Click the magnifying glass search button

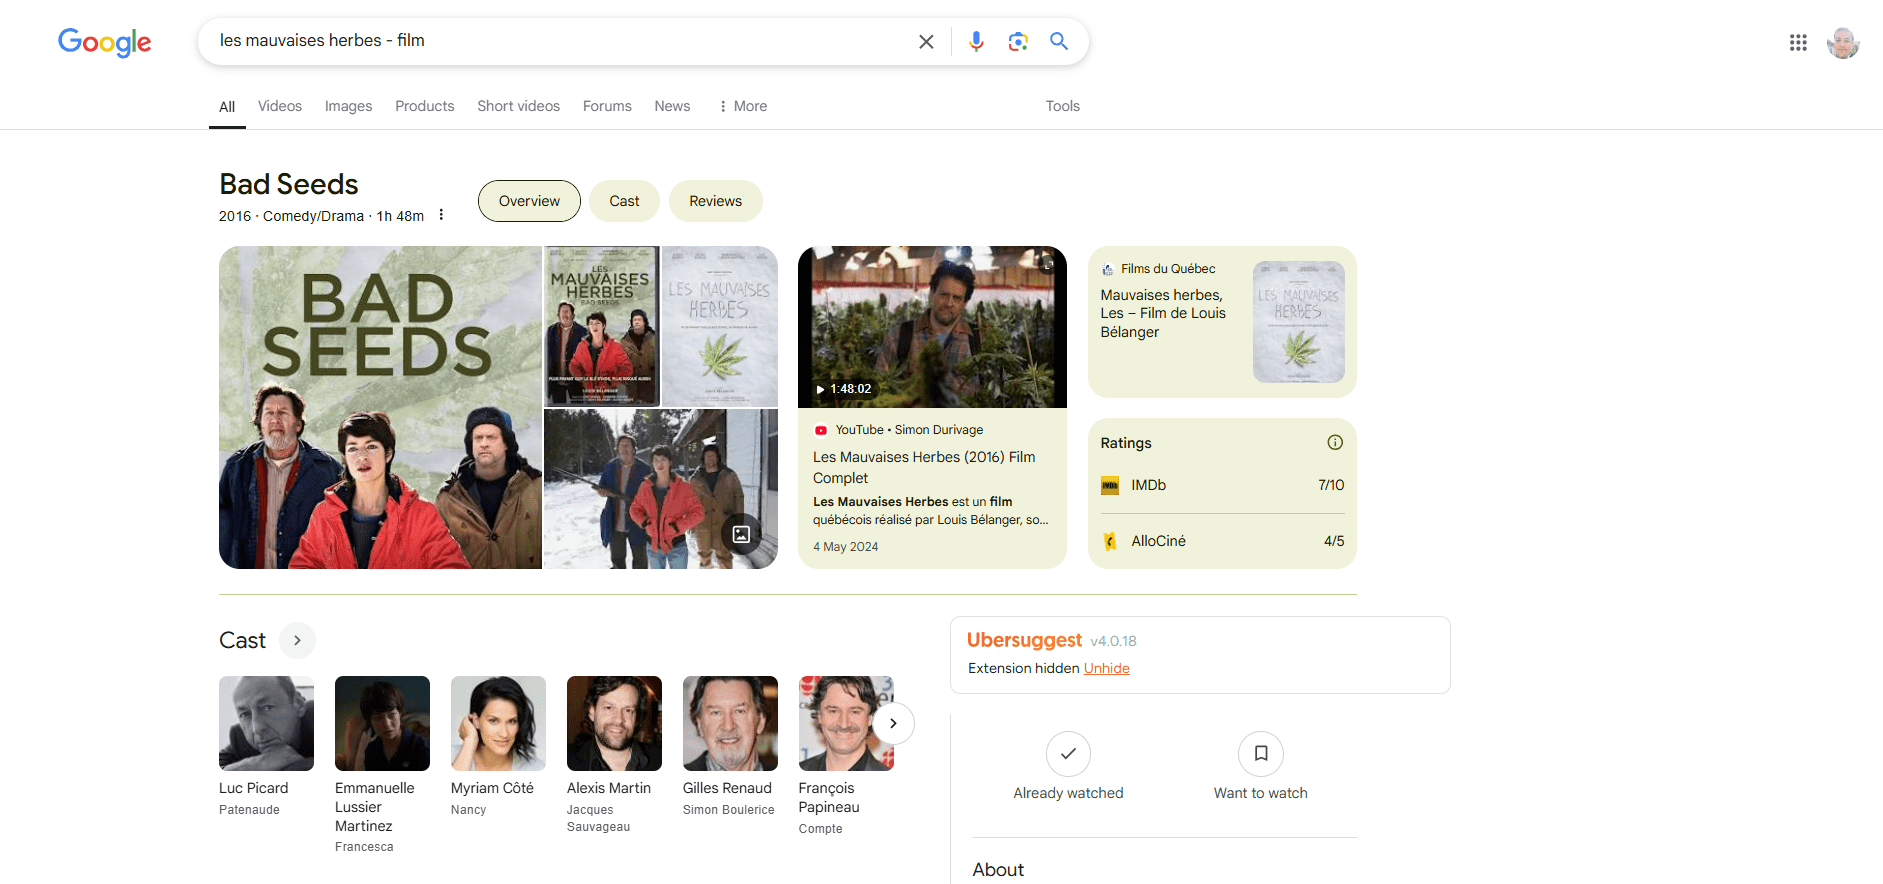1059,41
